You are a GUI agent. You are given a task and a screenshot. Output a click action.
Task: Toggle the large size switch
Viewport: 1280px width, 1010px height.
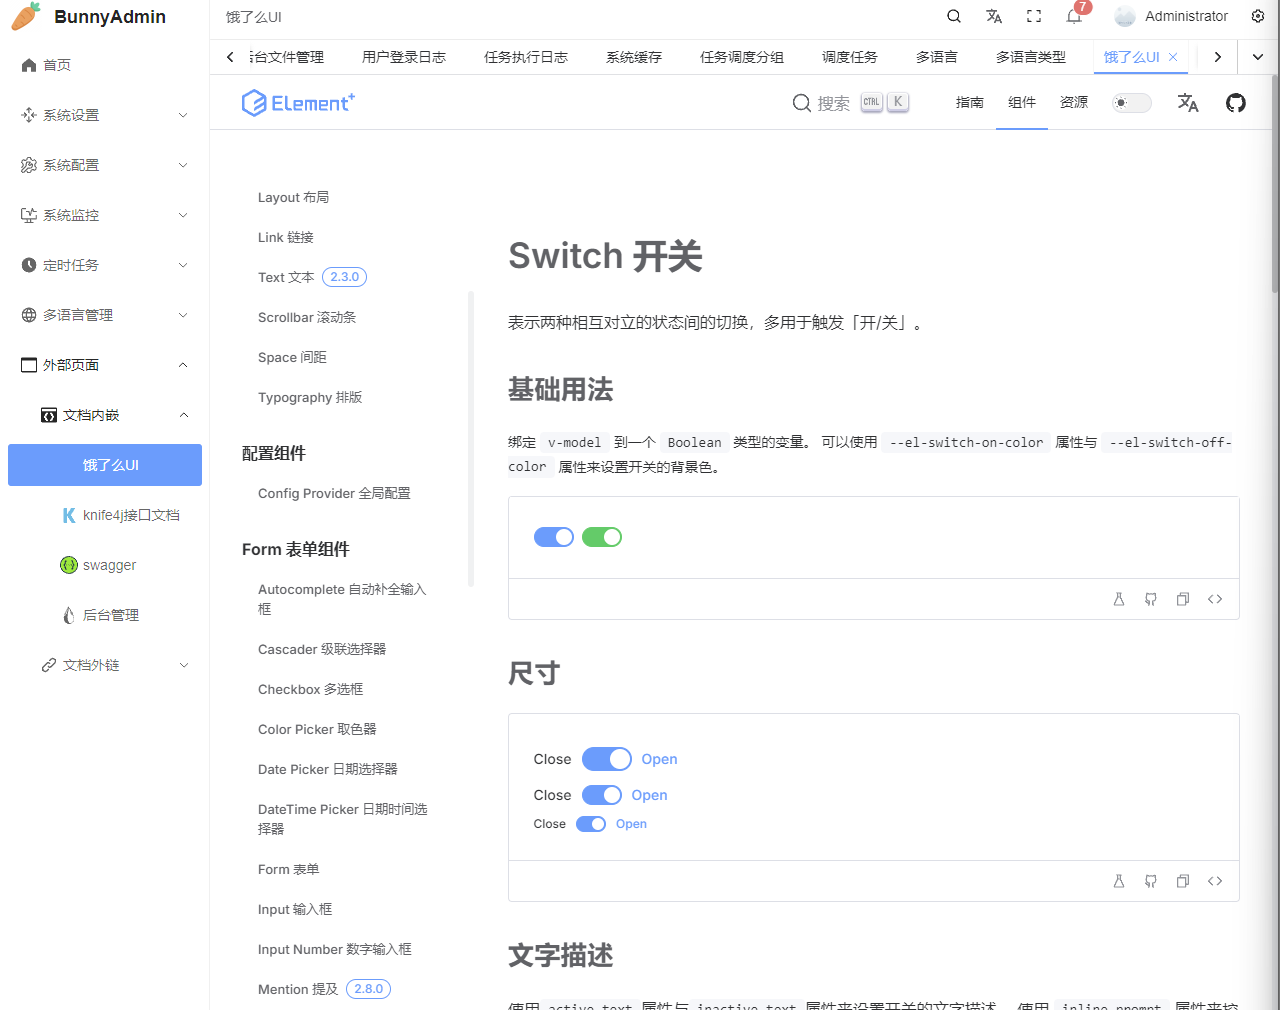tap(607, 759)
